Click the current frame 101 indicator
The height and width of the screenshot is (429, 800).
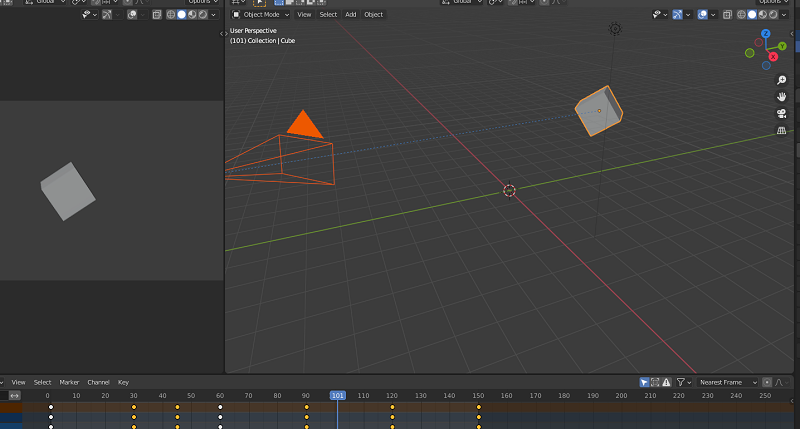point(337,395)
